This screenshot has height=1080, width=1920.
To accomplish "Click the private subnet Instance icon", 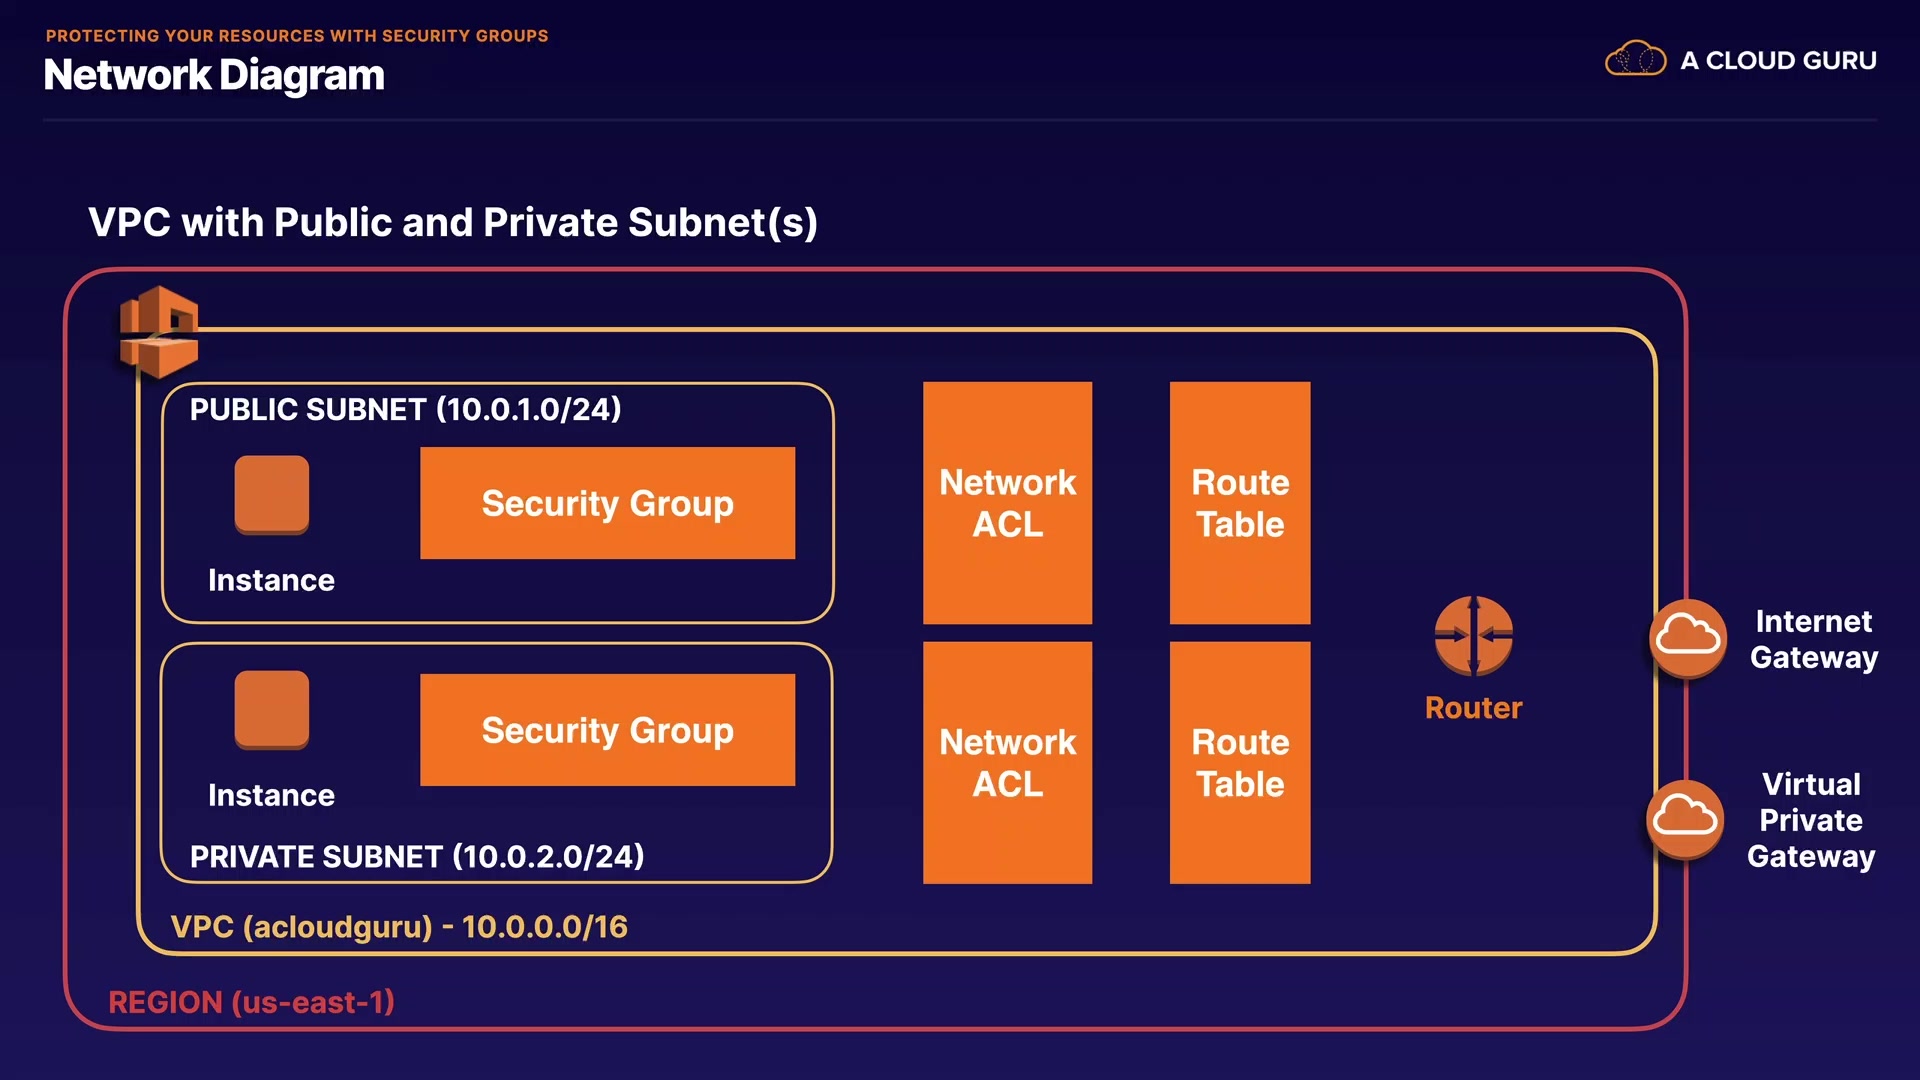I will point(271,709).
